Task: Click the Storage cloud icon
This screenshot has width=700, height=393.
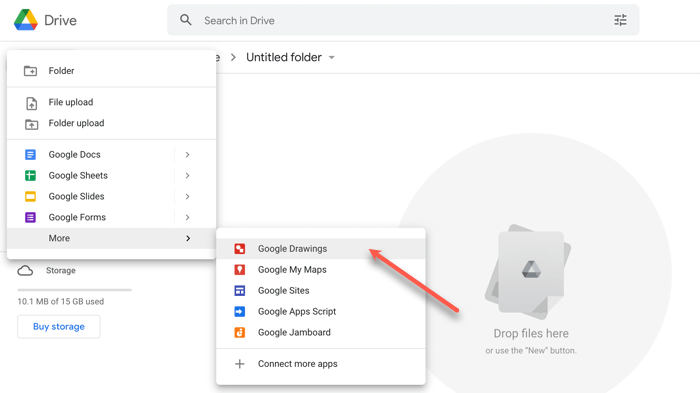Action: tap(25, 271)
